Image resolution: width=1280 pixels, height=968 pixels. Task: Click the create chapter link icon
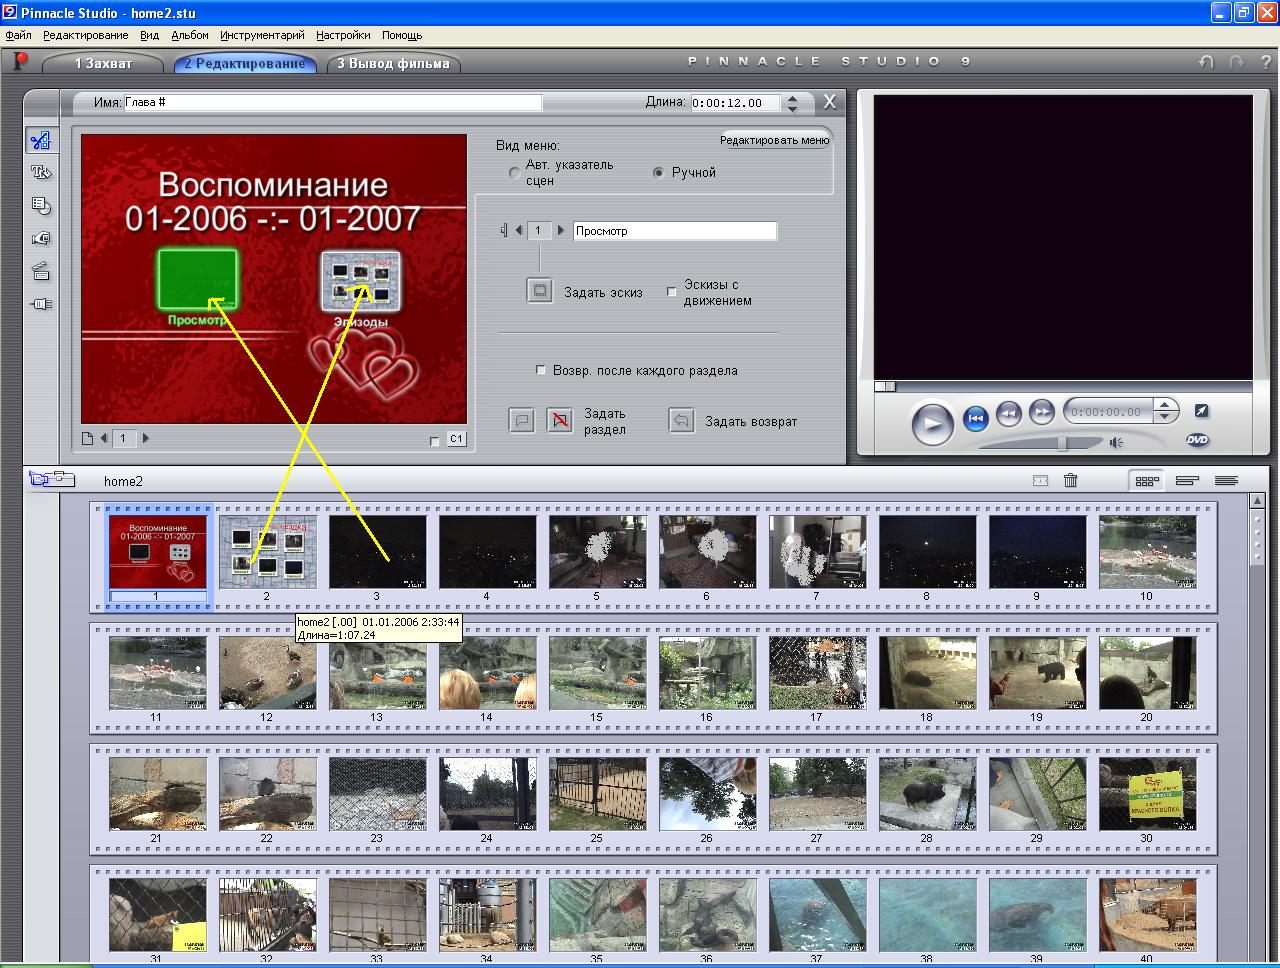pyautogui.click(x=522, y=421)
